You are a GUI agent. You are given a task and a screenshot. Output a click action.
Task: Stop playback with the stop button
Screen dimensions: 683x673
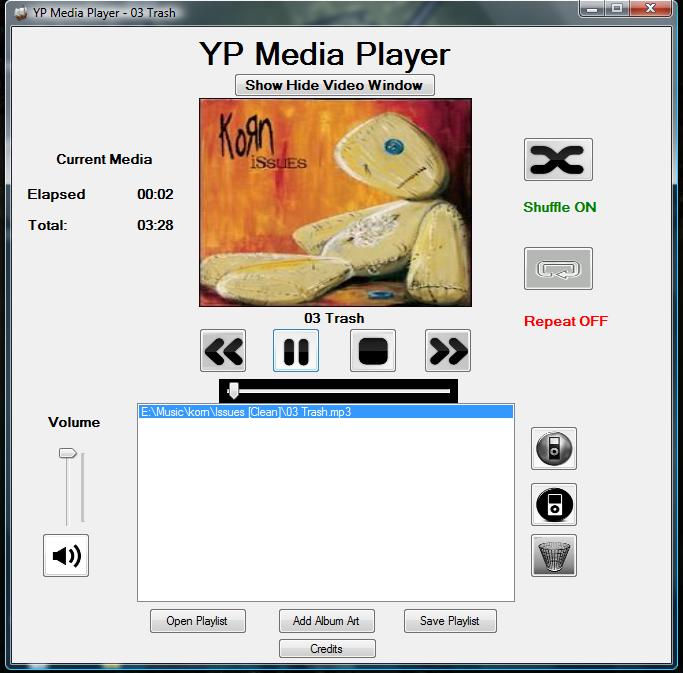(373, 351)
